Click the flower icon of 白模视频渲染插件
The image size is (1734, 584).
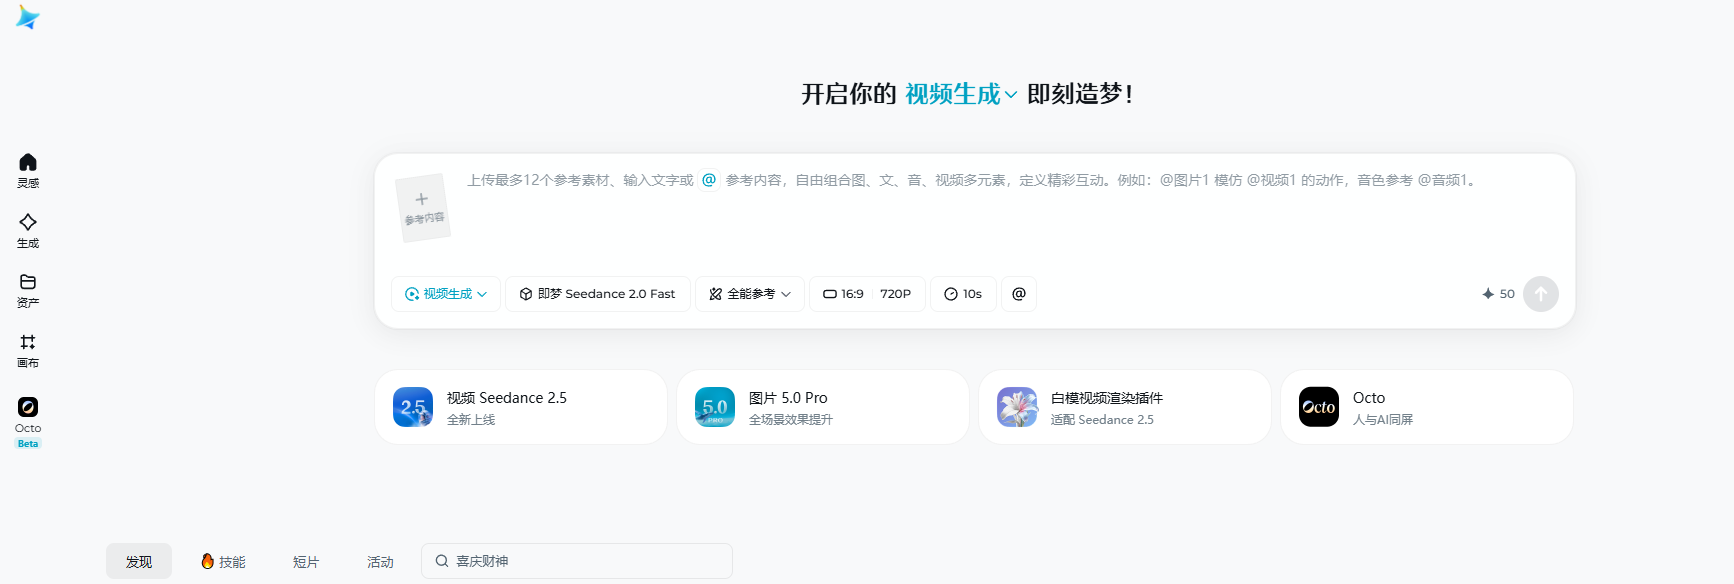coord(1017,407)
